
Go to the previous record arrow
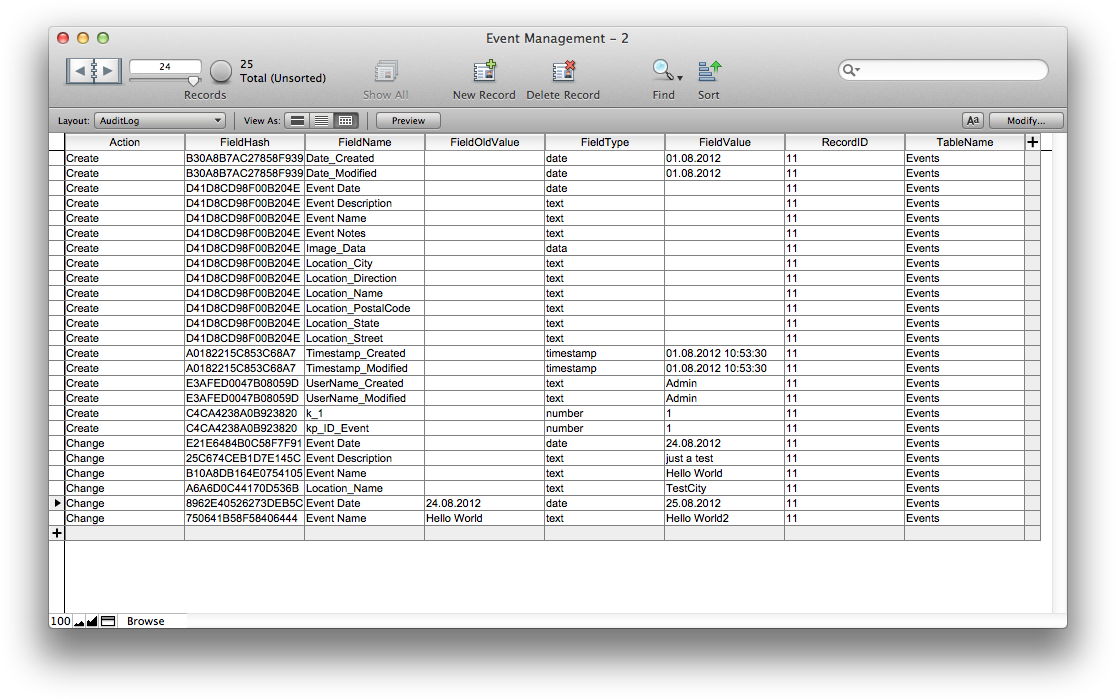pyautogui.click(x=80, y=70)
